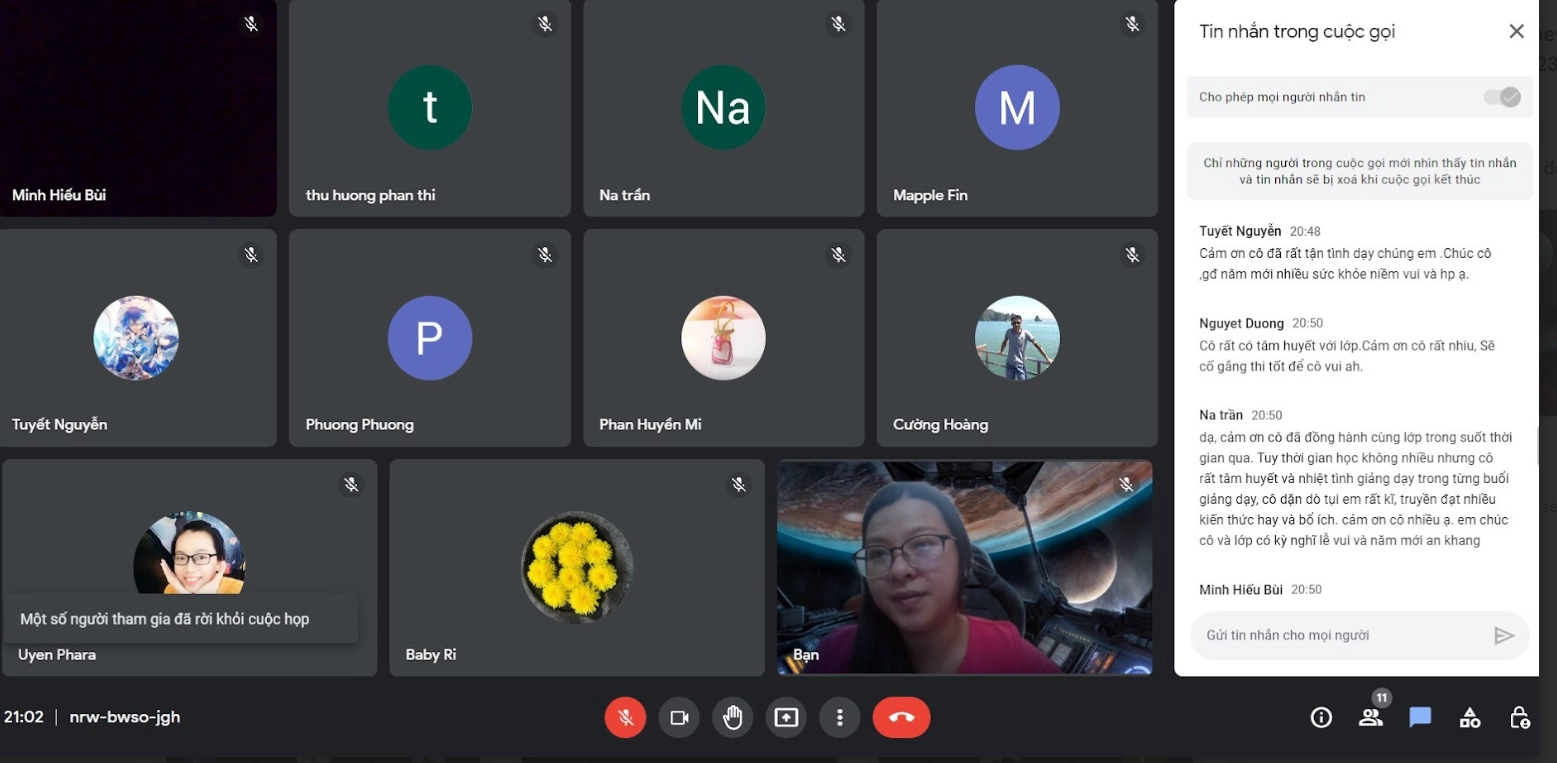Raise hand using the hand icon

click(x=733, y=717)
